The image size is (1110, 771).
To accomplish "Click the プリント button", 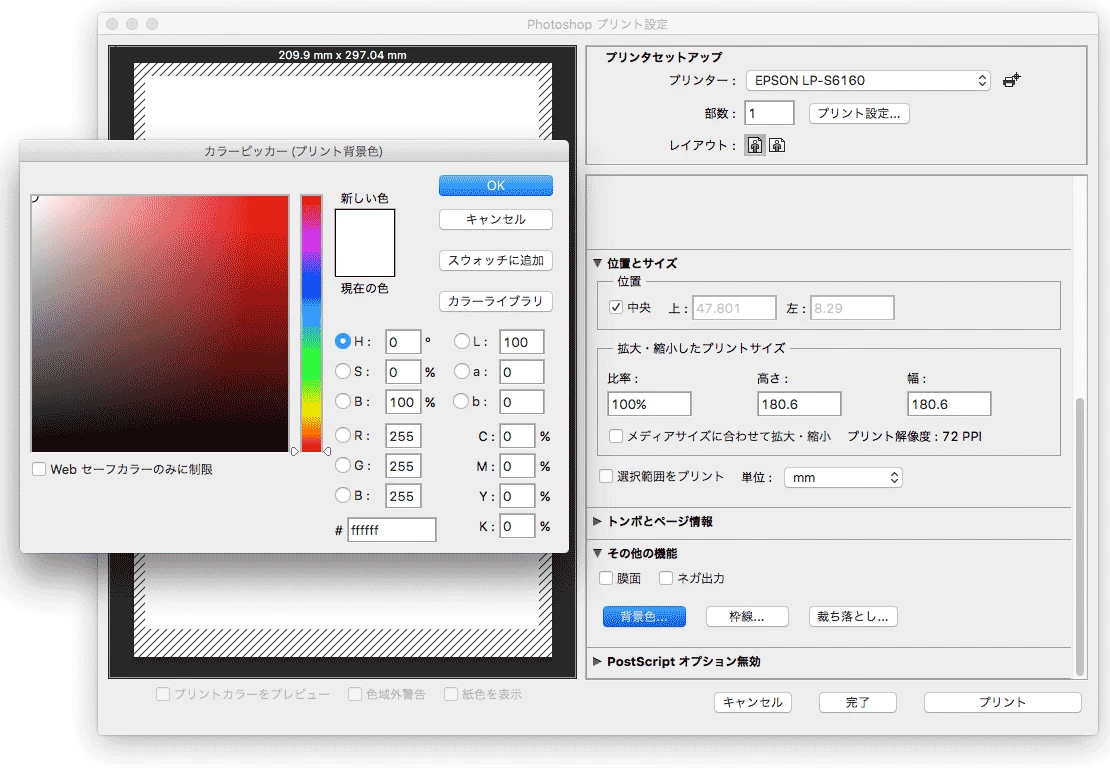I will (1002, 702).
